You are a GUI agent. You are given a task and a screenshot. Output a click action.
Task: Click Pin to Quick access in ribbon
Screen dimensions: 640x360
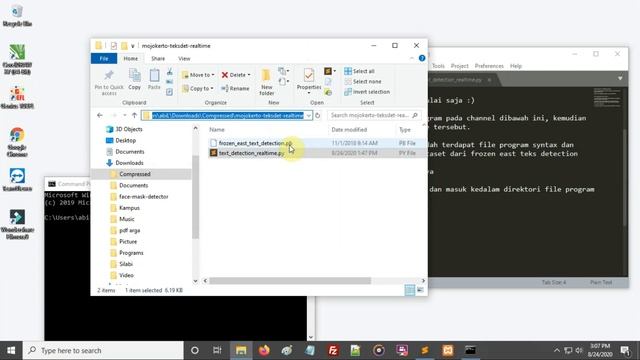pos(109,82)
